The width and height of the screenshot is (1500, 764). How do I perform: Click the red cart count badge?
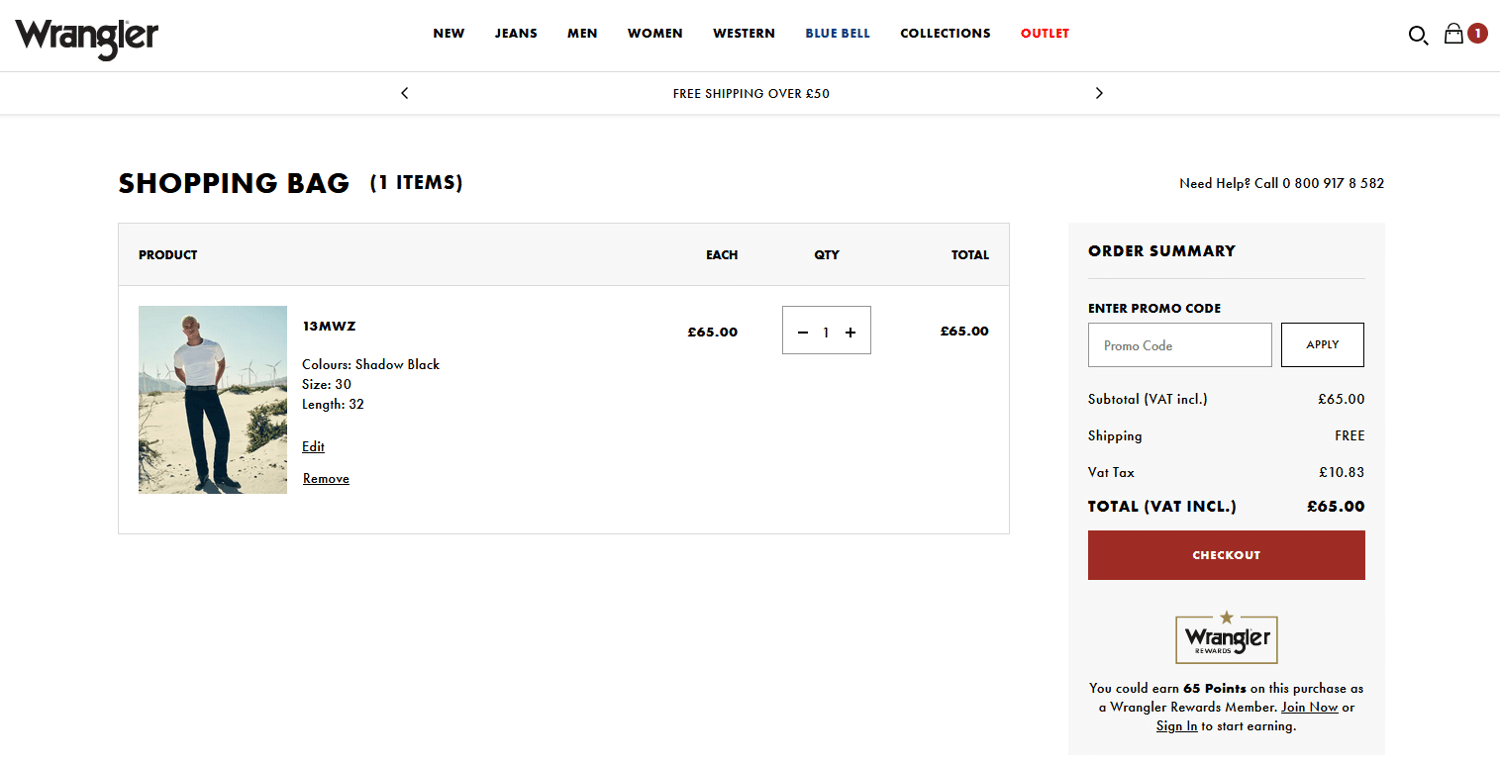(x=1478, y=33)
